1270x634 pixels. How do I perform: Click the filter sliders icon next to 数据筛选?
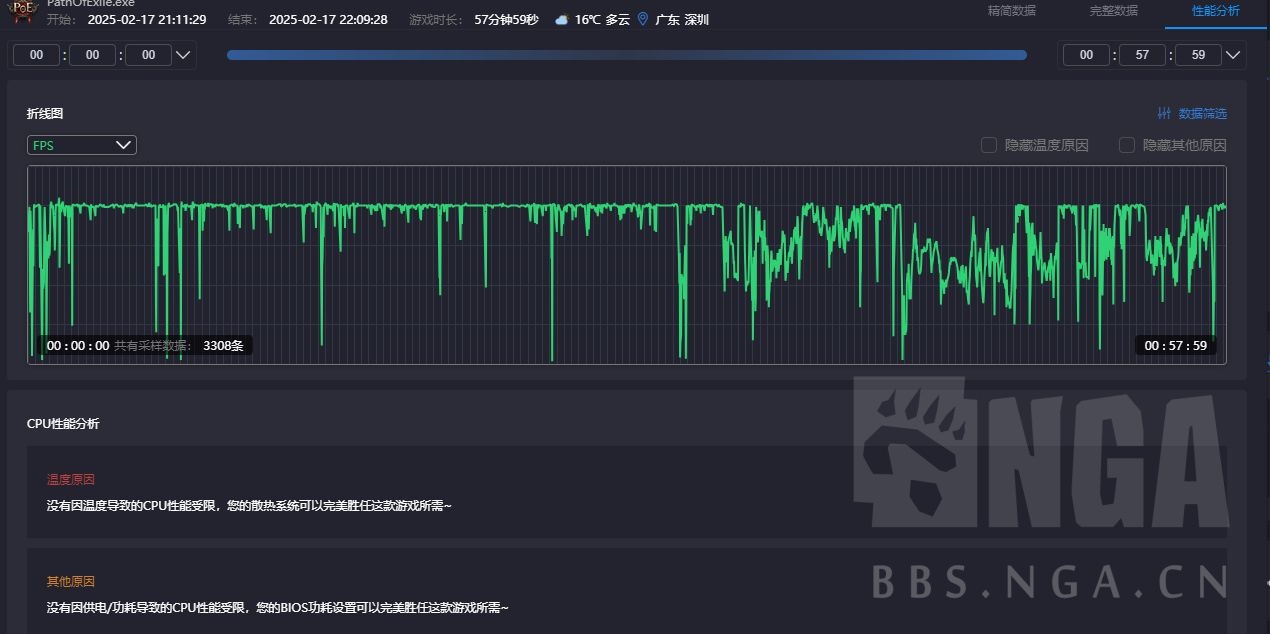[x=1163, y=113]
